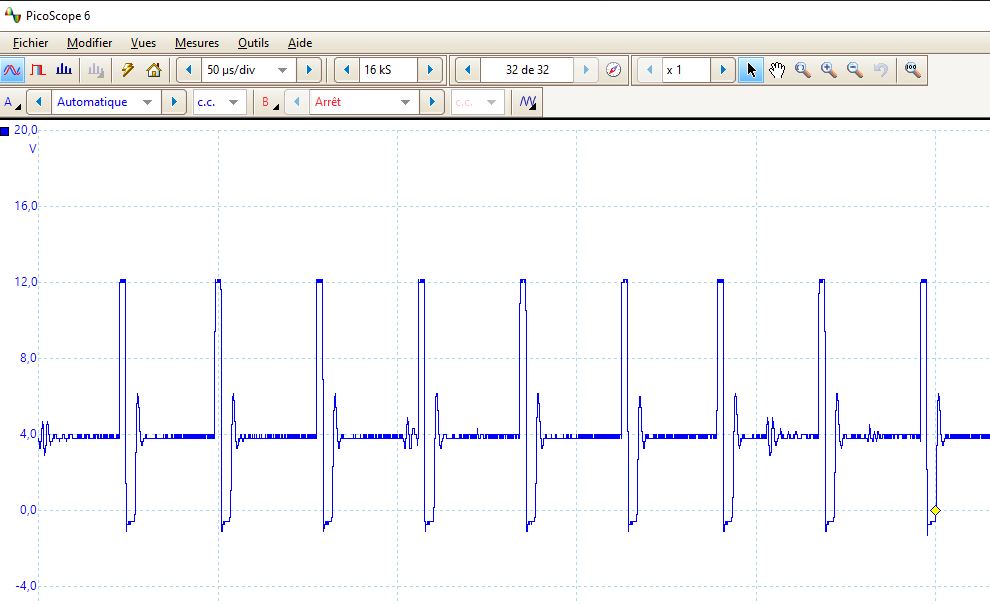Go to previous waveform buffer
This screenshot has height=604, width=990.
pyautogui.click(x=467, y=69)
